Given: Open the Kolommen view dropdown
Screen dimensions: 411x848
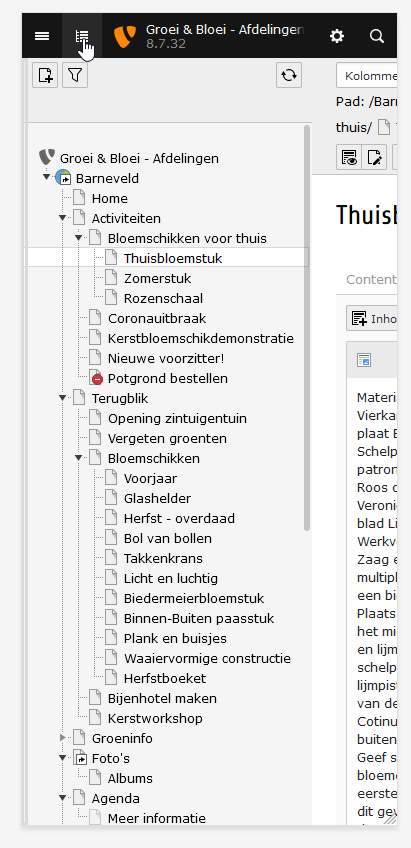Looking at the screenshot, I should (x=367, y=76).
